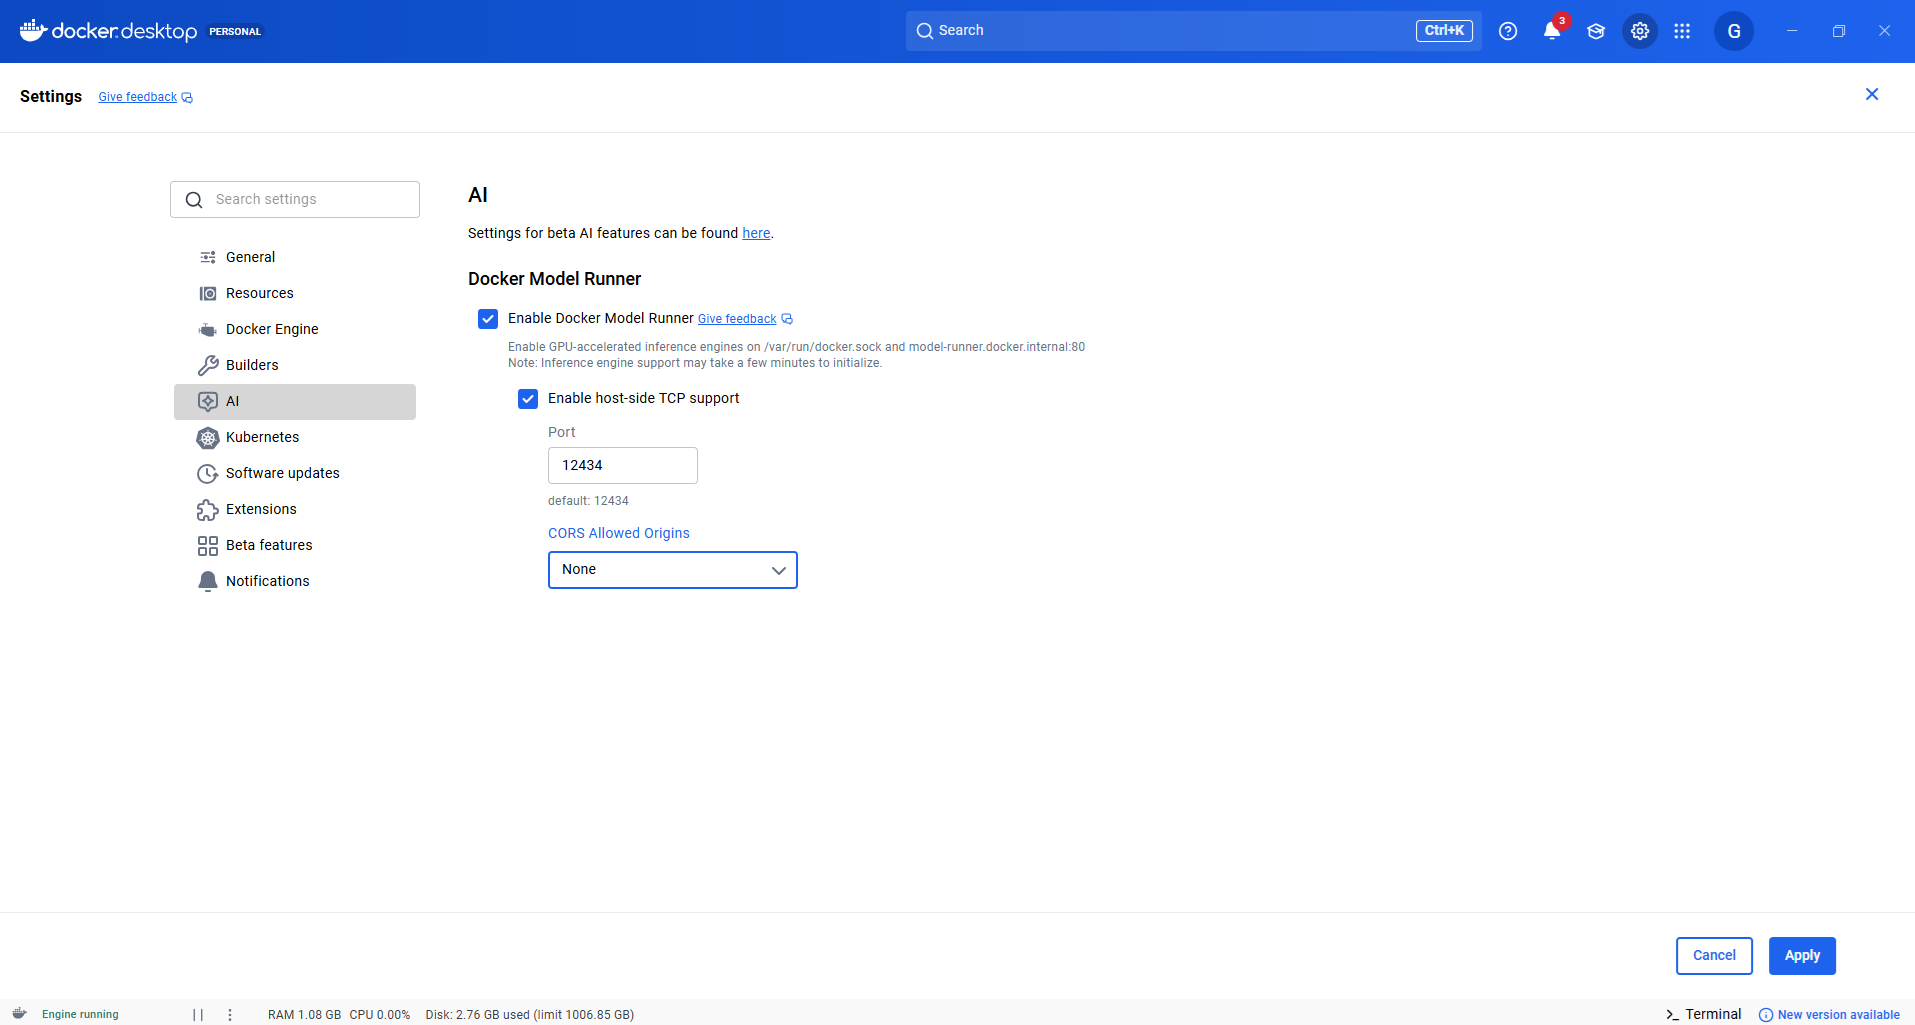
Task: Open the apps grid icon
Action: pyautogui.click(x=1682, y=31)
